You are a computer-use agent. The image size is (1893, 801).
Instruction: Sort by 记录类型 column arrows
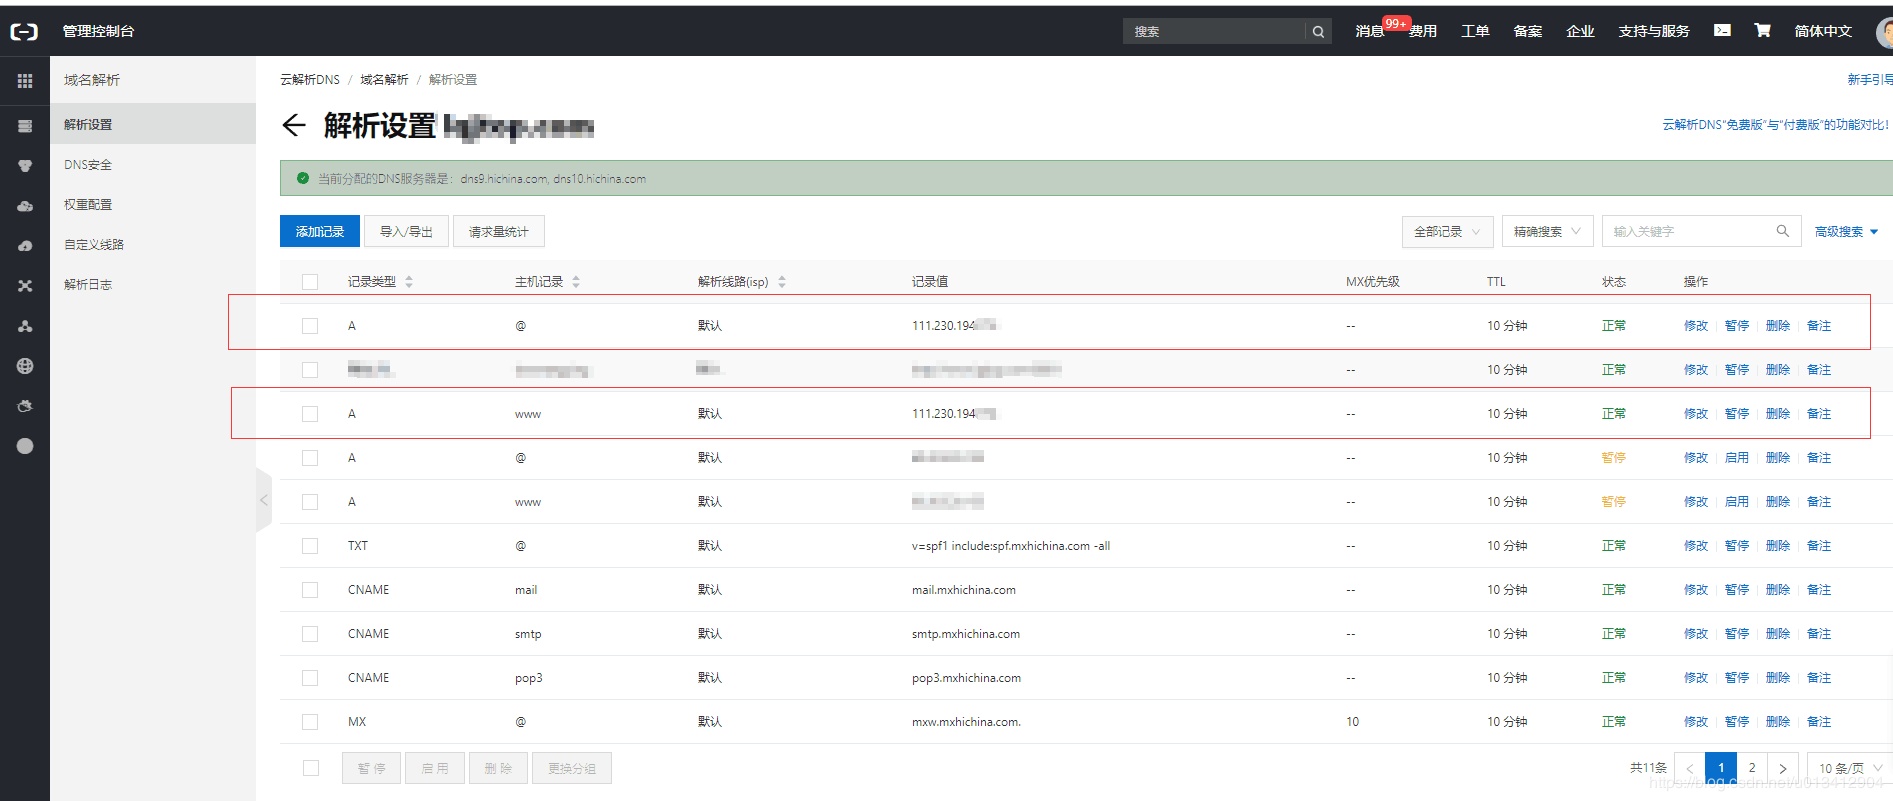pos(409,282)
